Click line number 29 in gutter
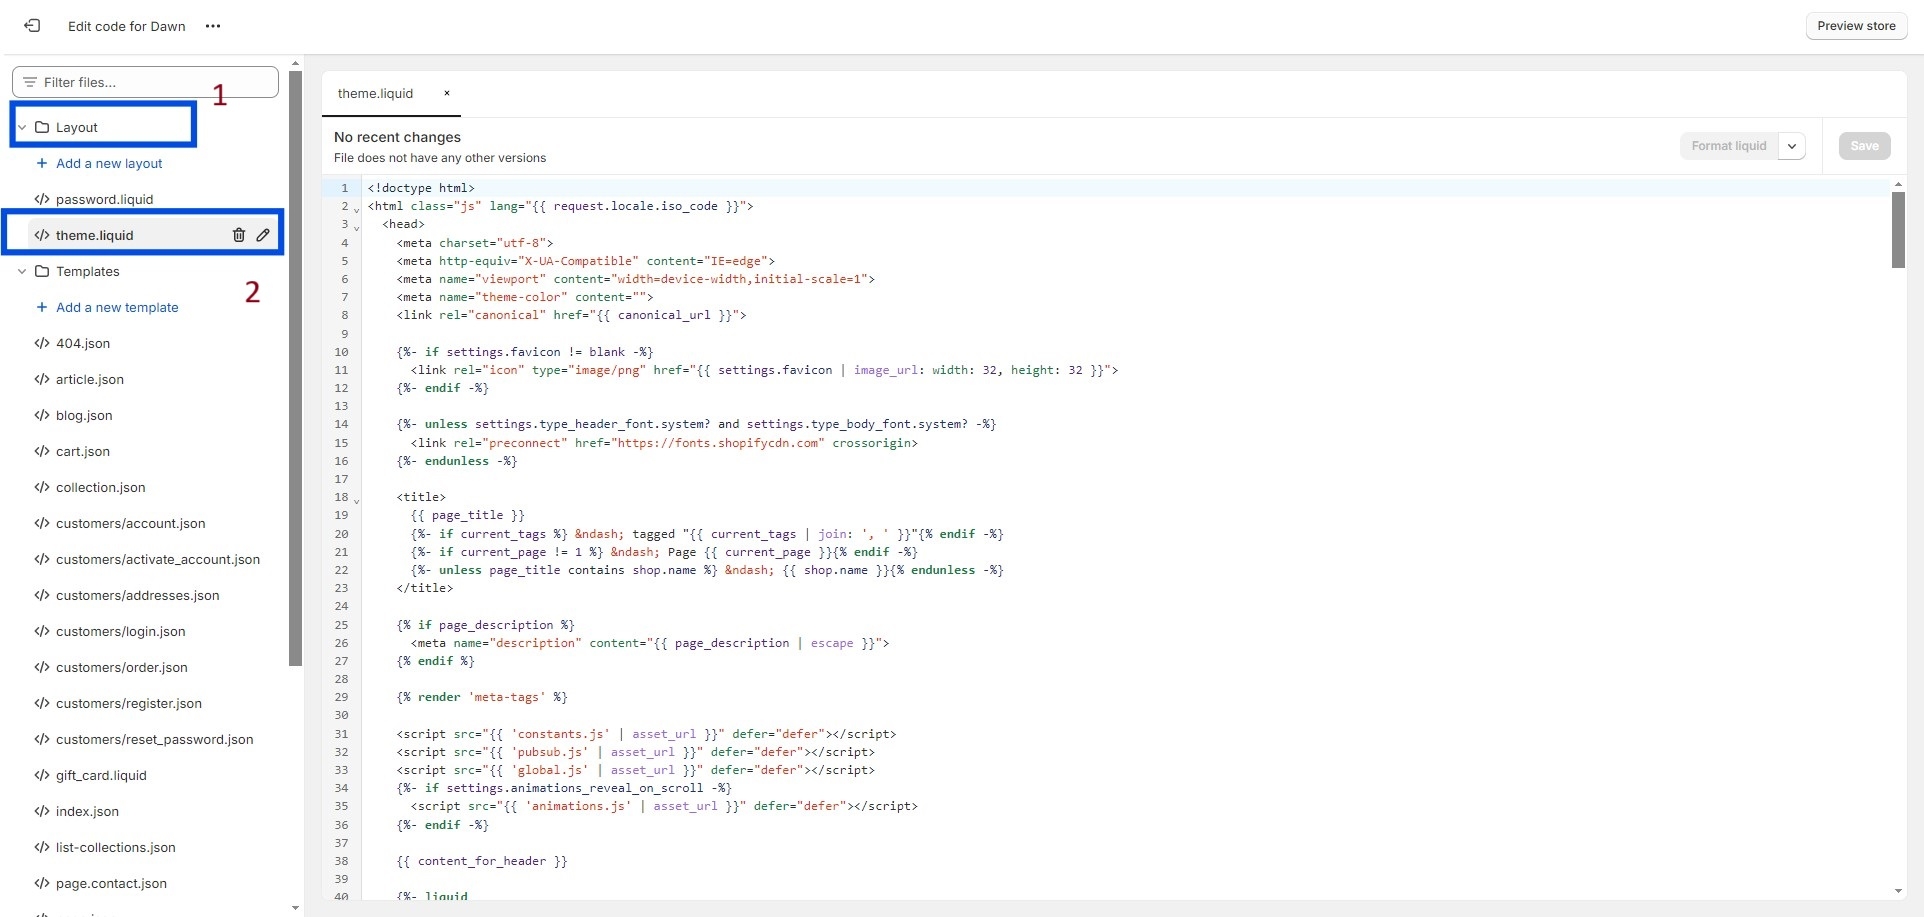 click(x=341, y=697)
